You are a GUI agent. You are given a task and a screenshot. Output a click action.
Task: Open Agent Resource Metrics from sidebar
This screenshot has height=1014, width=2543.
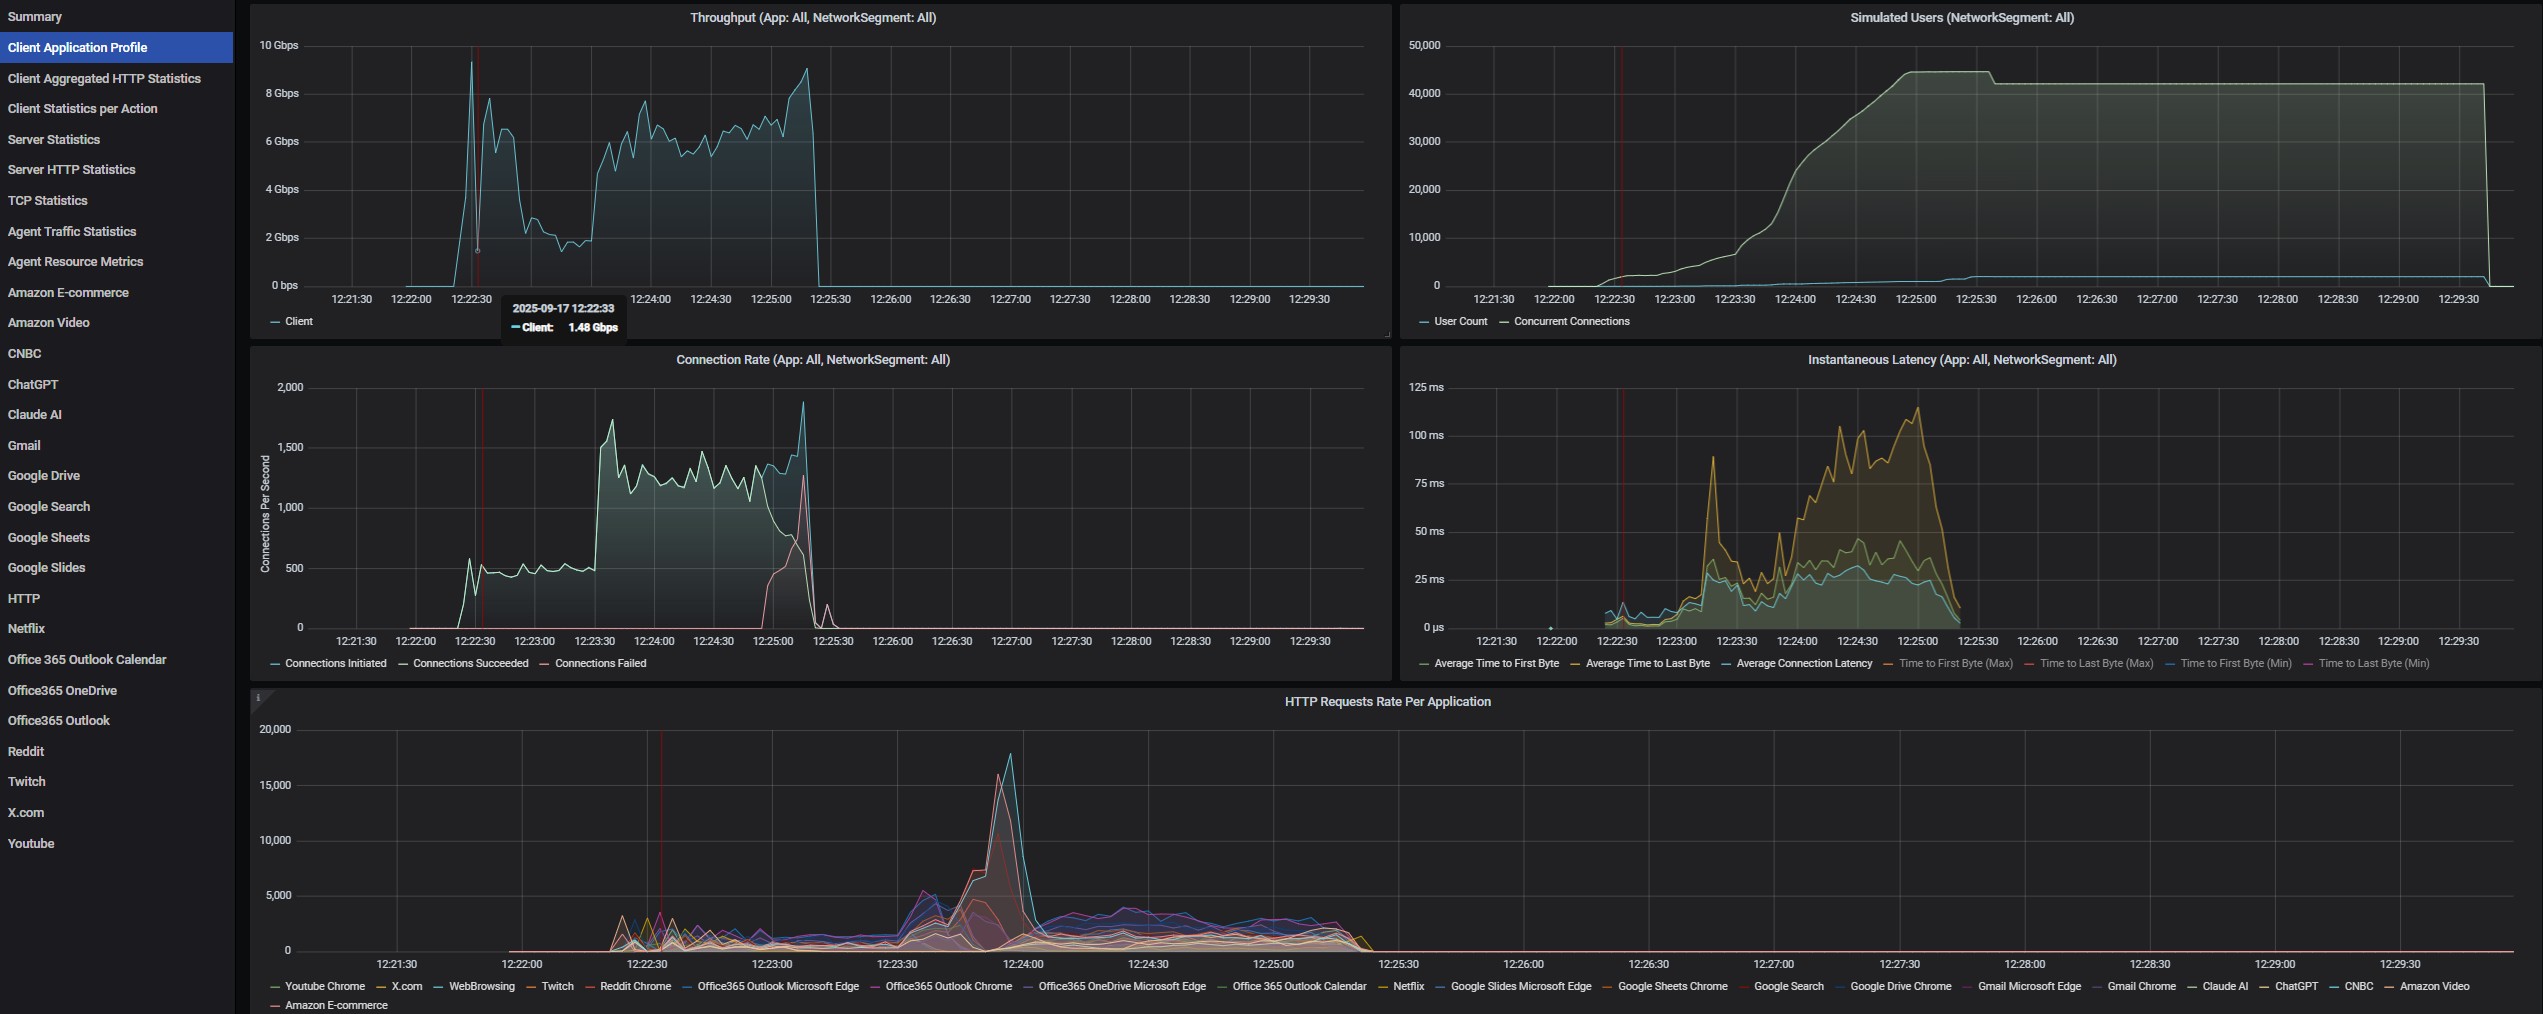click(75, 262)
